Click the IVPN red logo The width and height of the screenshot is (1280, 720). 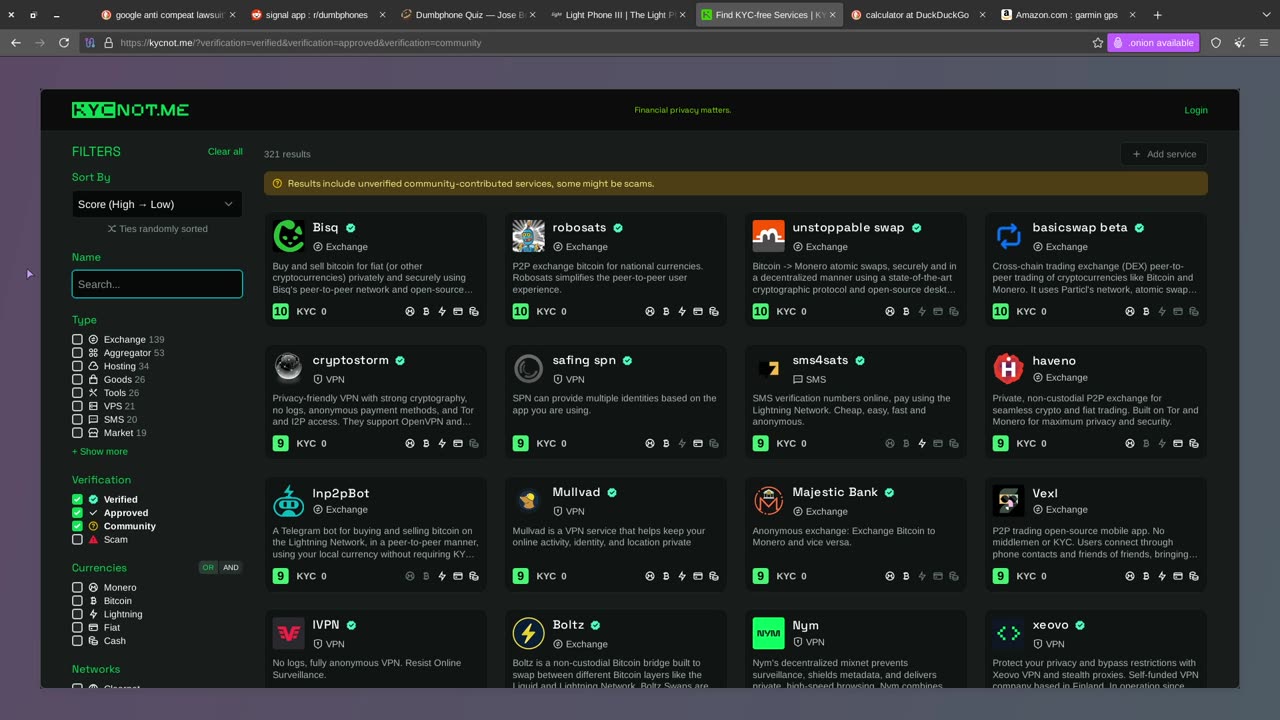pos(288,633)
